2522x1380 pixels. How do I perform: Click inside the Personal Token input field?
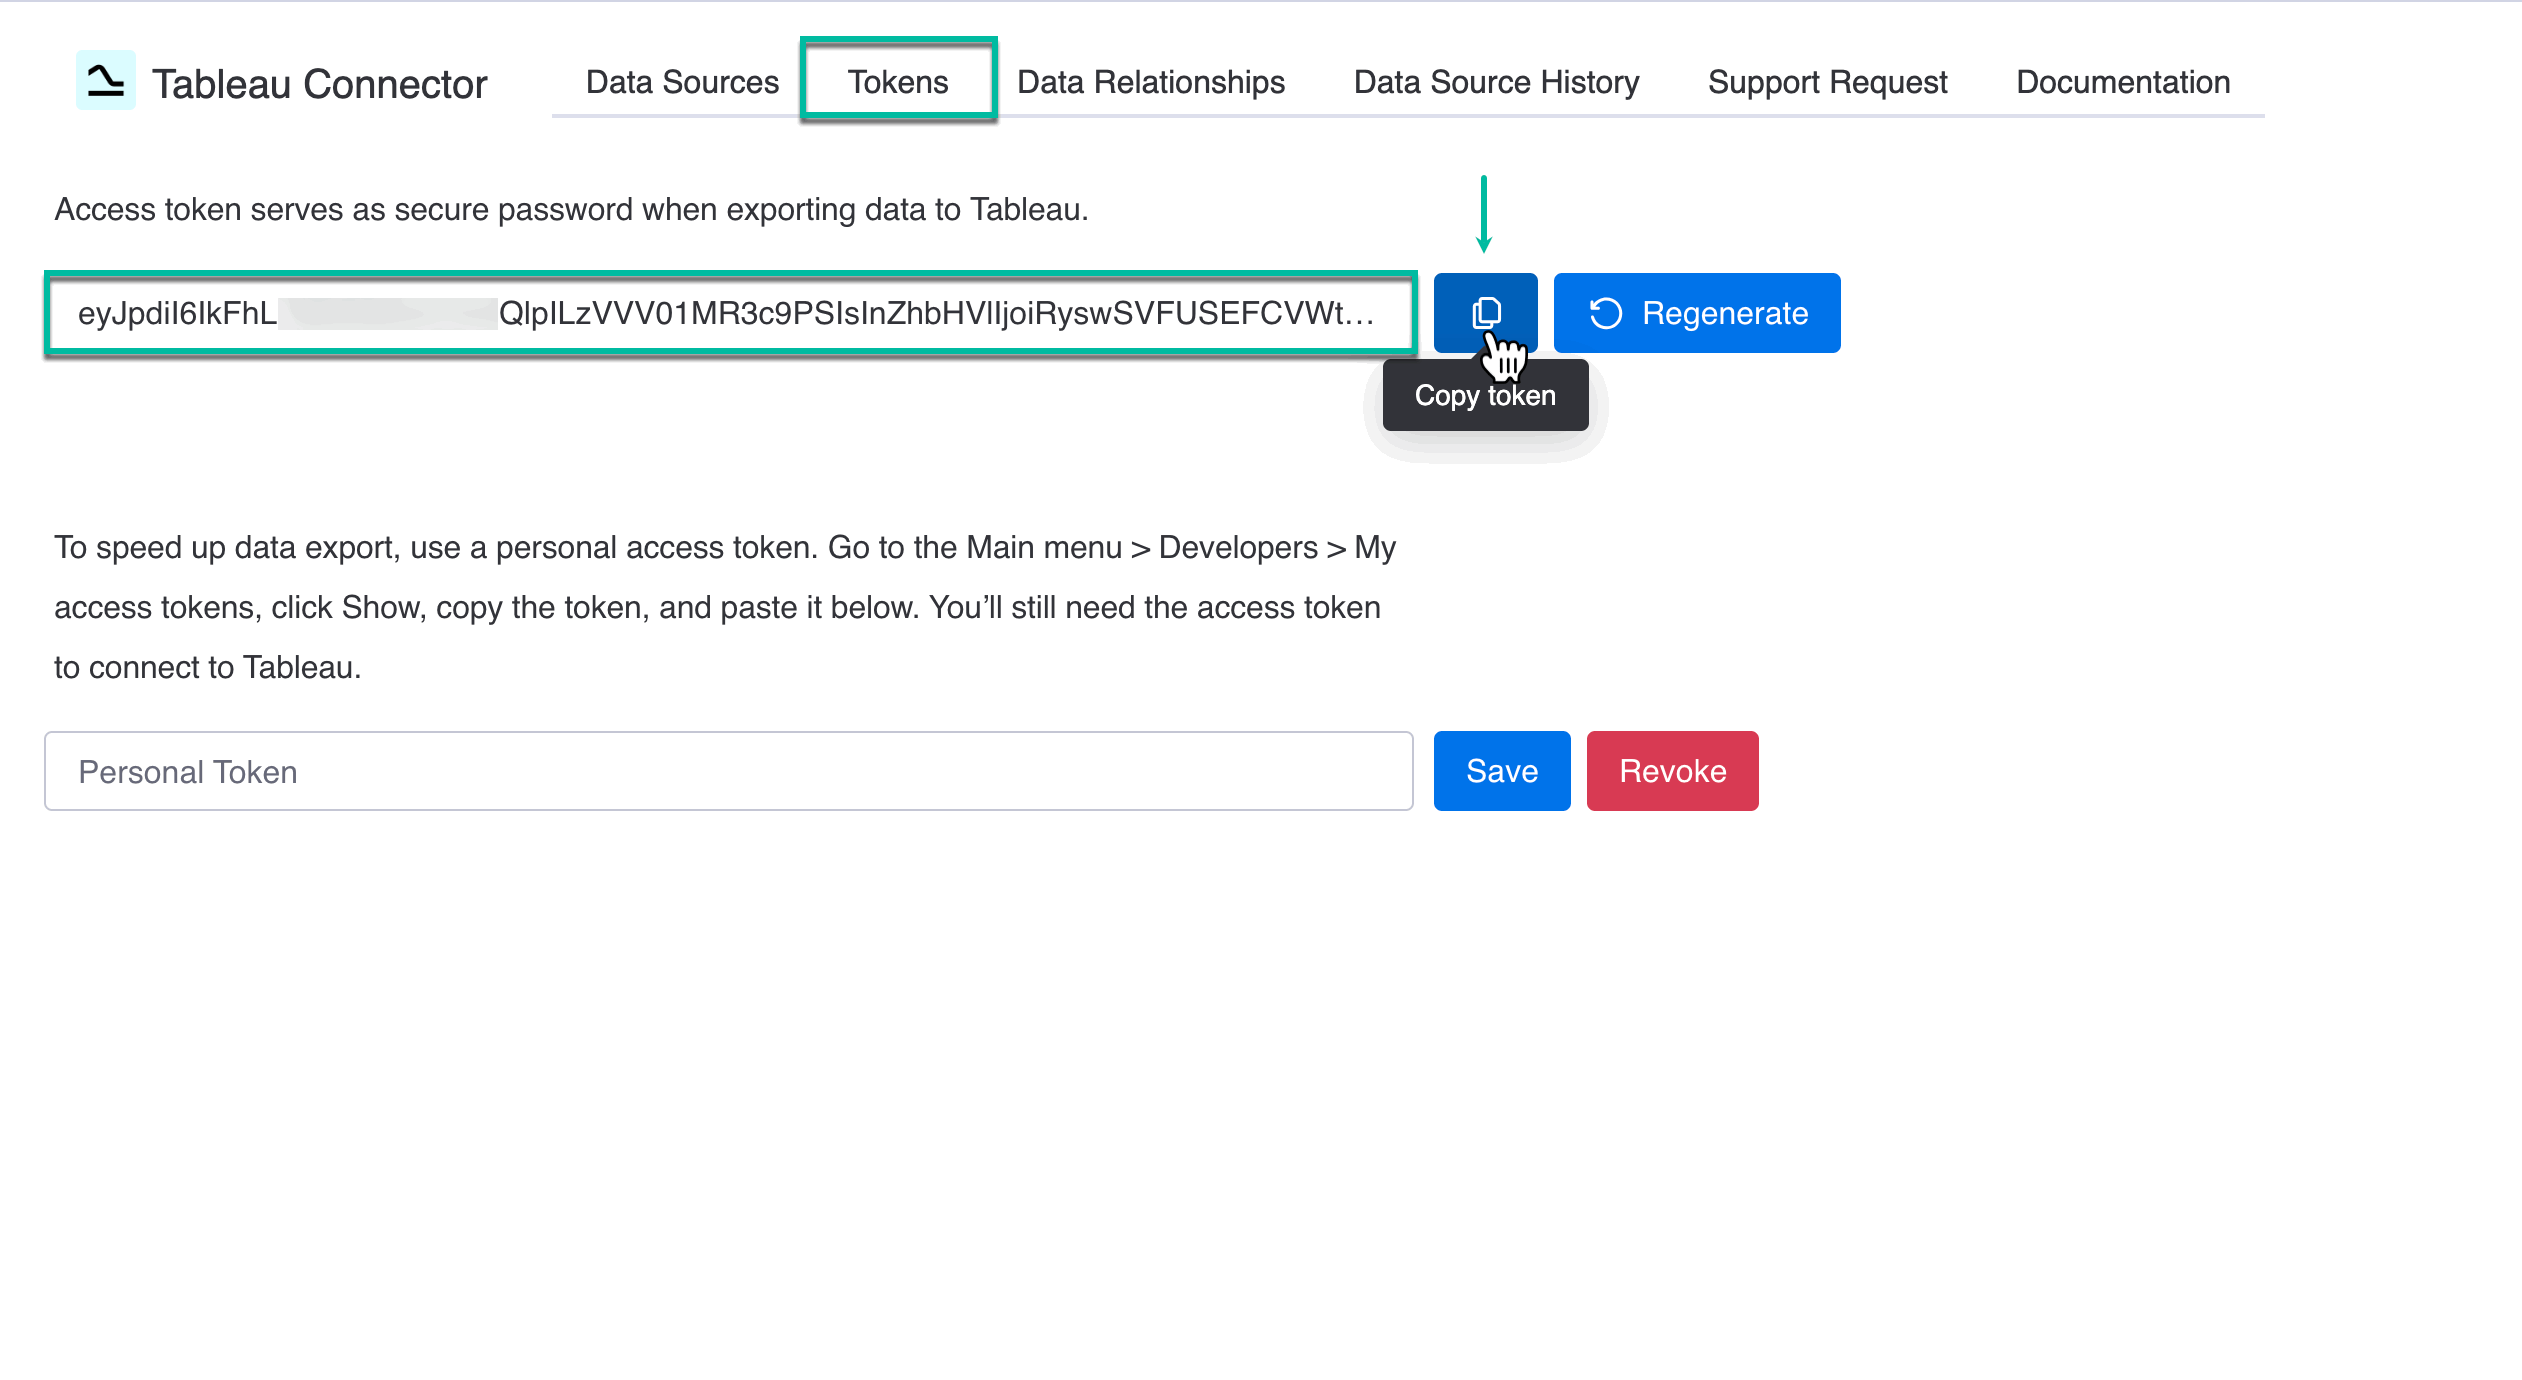click(700, 770)
